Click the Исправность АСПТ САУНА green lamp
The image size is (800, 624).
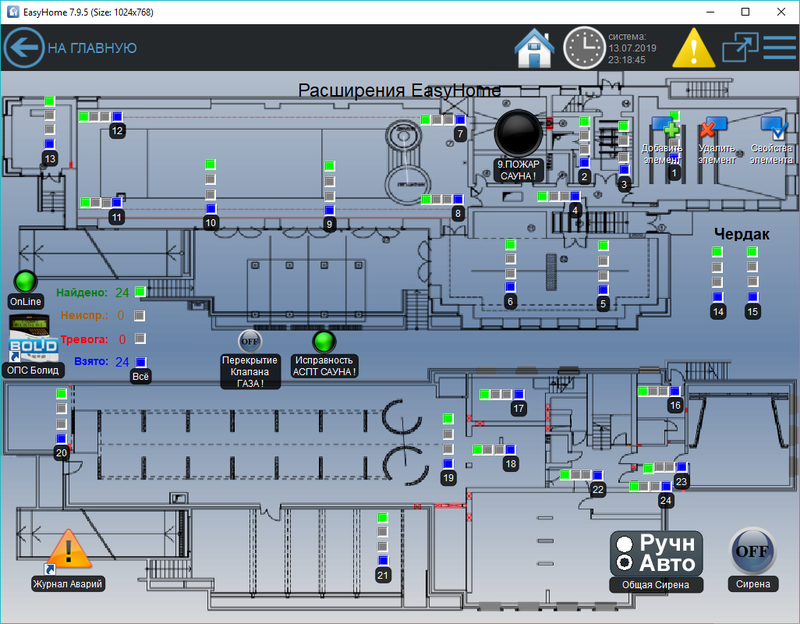324,341
